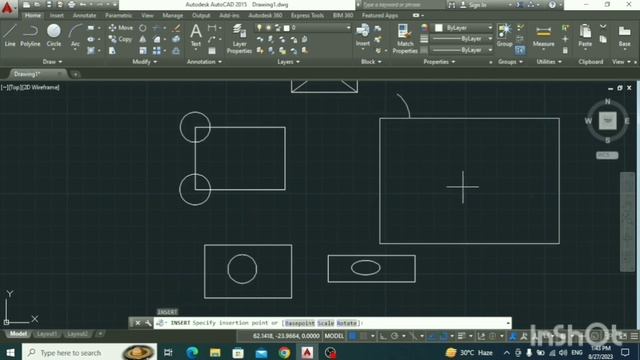Expand the Groups panel dropdown

(x=510, y=62)
